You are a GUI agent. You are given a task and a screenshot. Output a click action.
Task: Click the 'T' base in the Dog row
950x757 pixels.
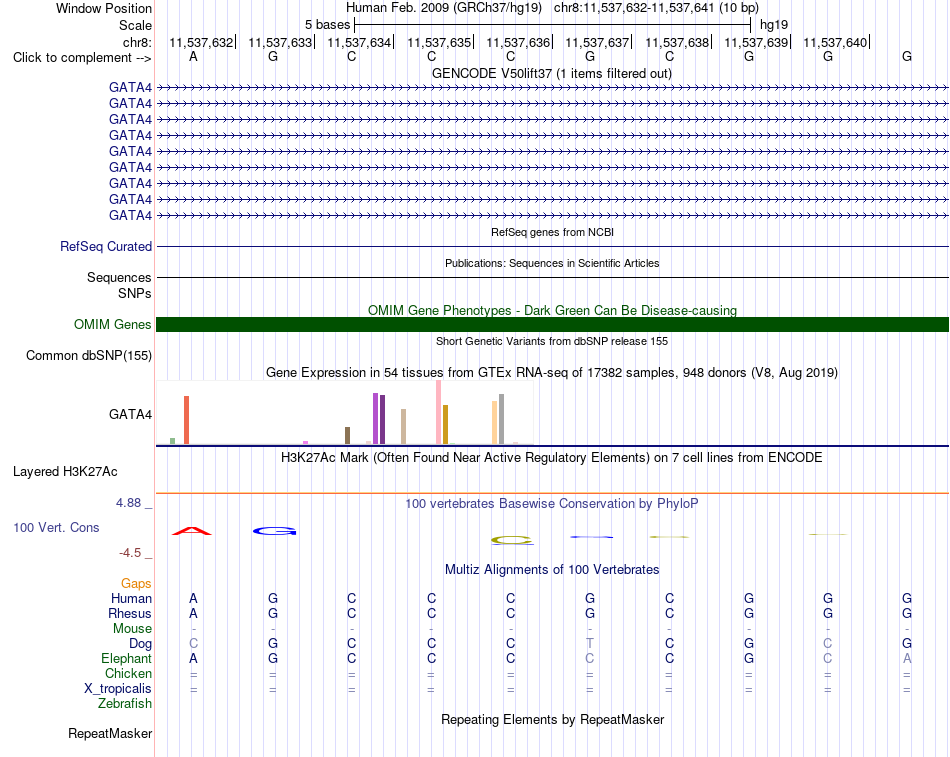coord(590,643)
